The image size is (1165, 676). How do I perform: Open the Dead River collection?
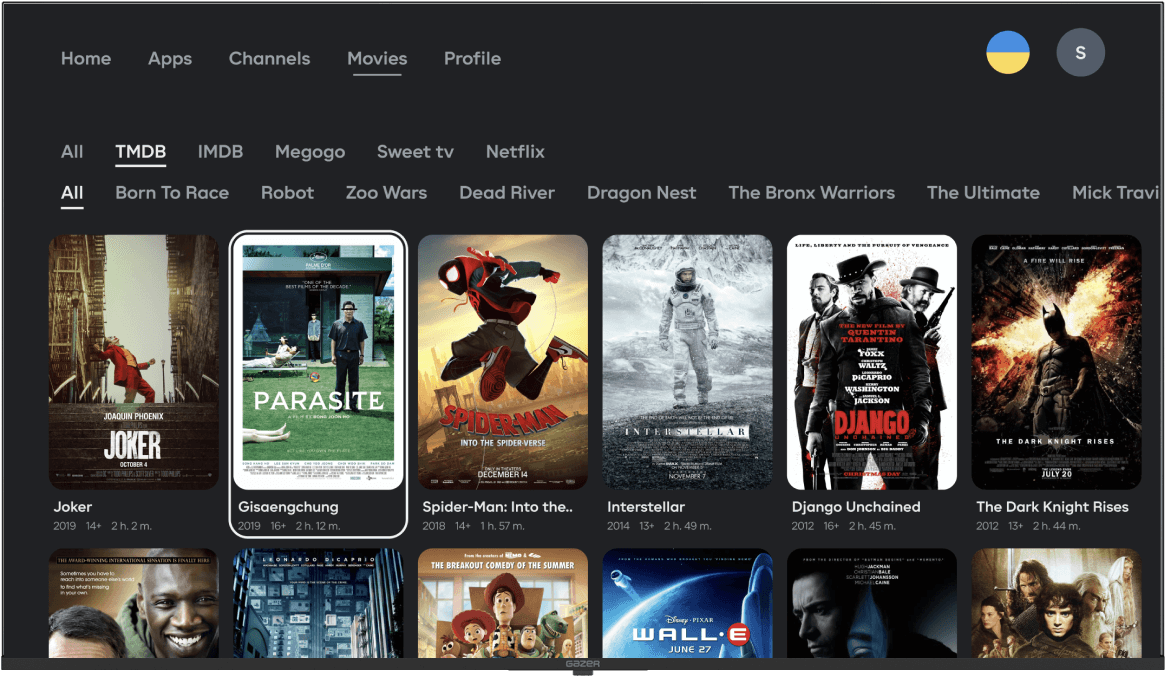click(507, 193)
